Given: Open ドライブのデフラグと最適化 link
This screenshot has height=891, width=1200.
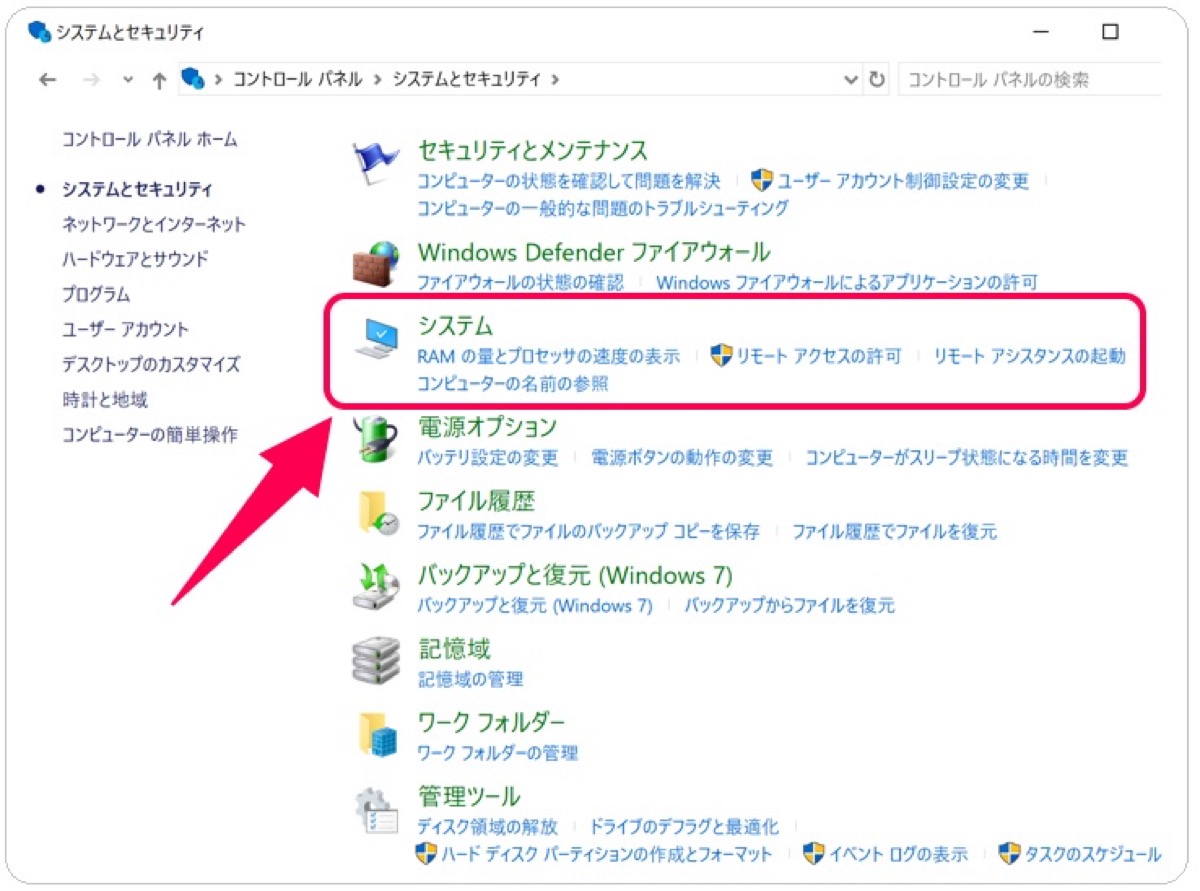Looking at the screenshot, I should point(684,827).
